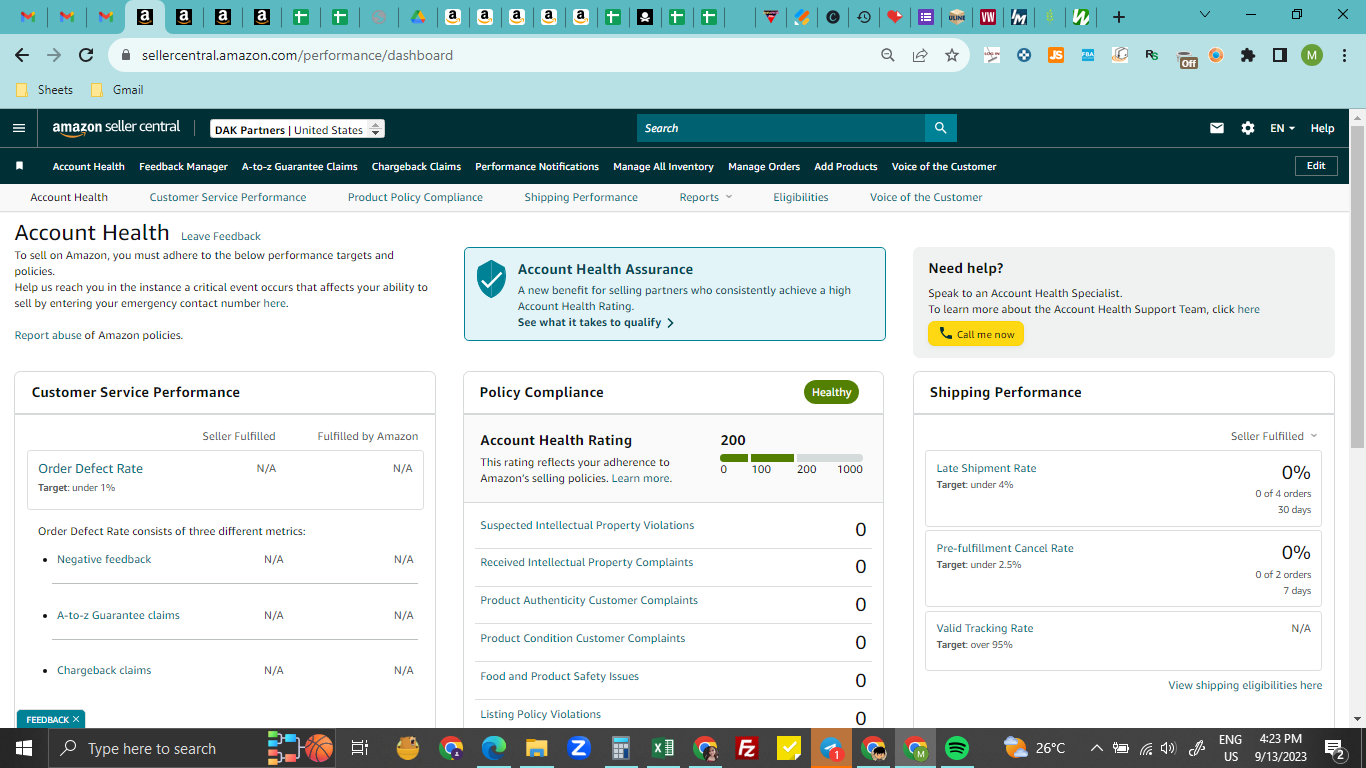The height and width of the screenshot is (768, 1366).
Task: Open the Seller Fulfilled shipping filter dropdown
Action: click(x=1274, y=436)
